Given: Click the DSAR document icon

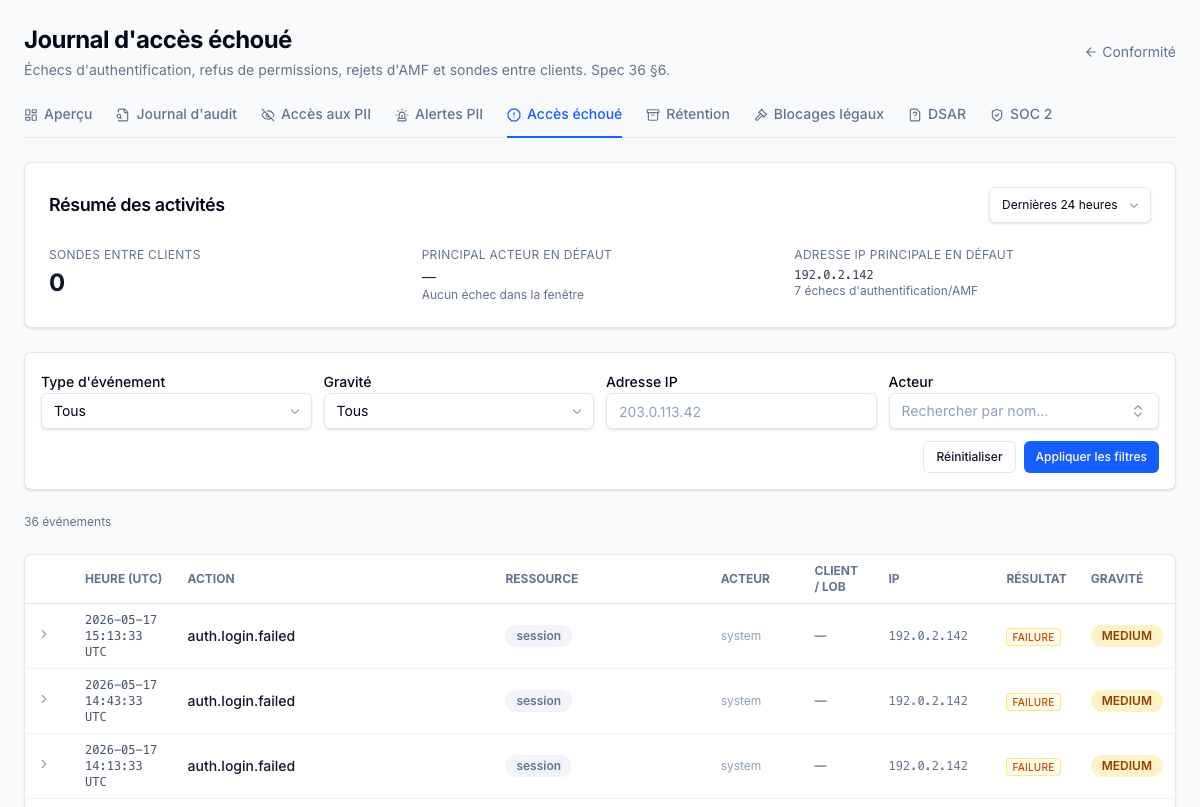Looking at the screenshot, I should [915, 115].
